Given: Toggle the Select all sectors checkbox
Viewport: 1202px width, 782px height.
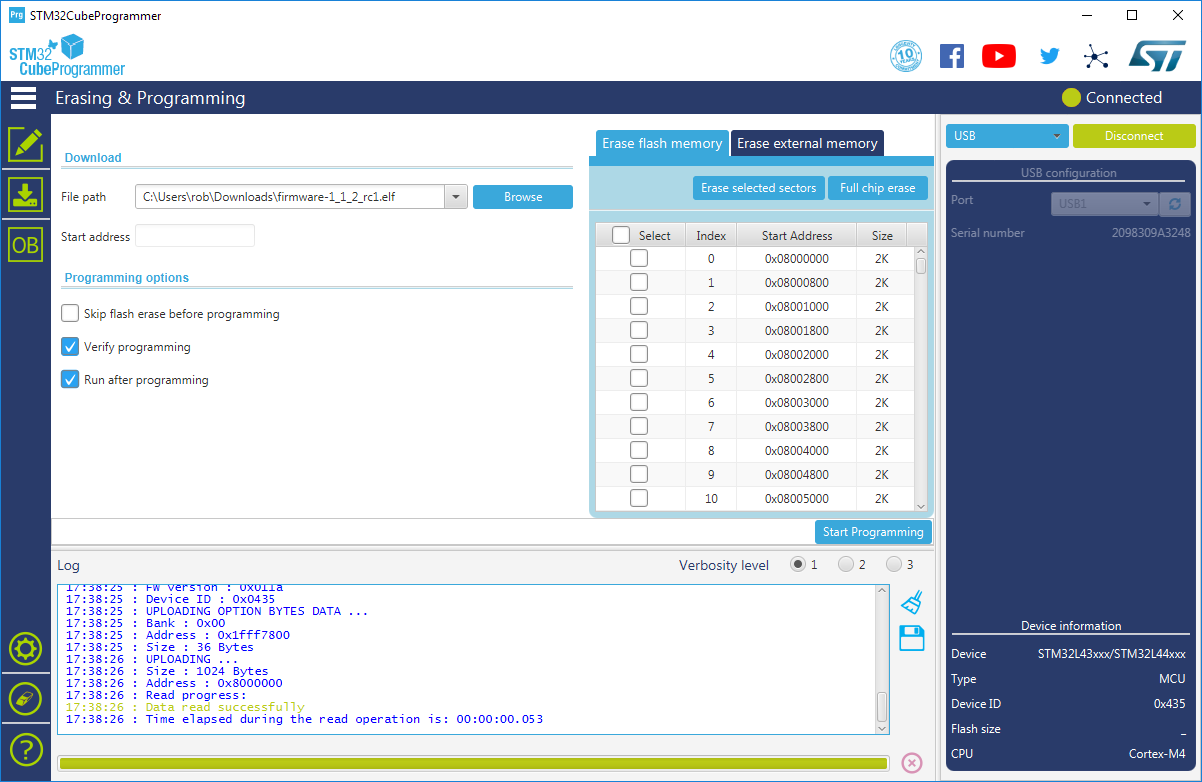Looking at the screenshot, I should click(621, 235).
